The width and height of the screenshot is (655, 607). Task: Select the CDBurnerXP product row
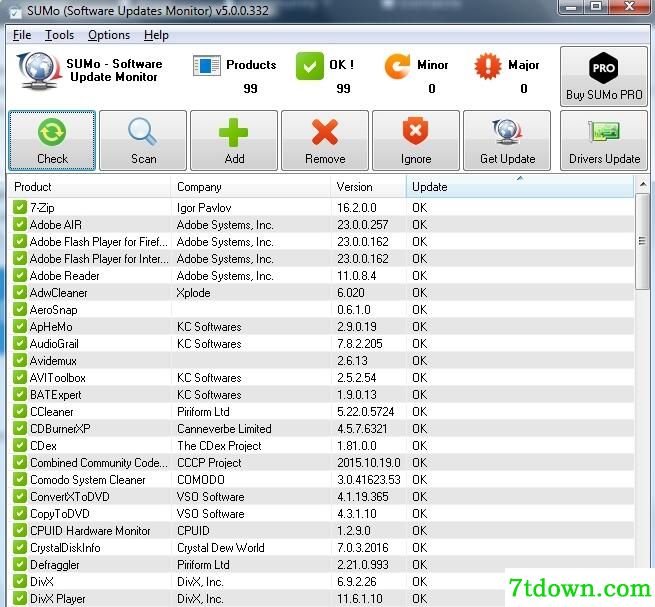(x=321, y=429)
